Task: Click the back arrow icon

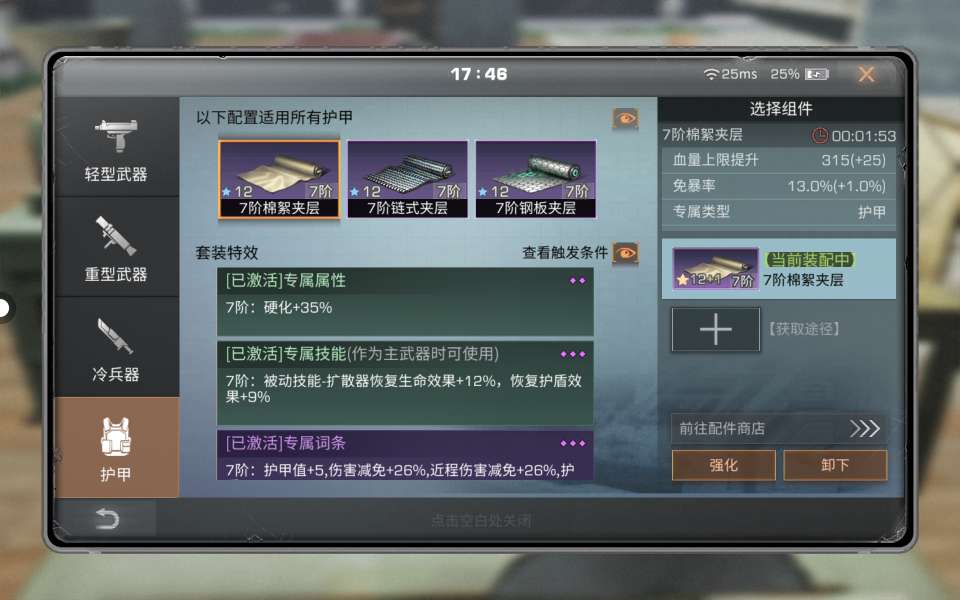Action: 107,519
